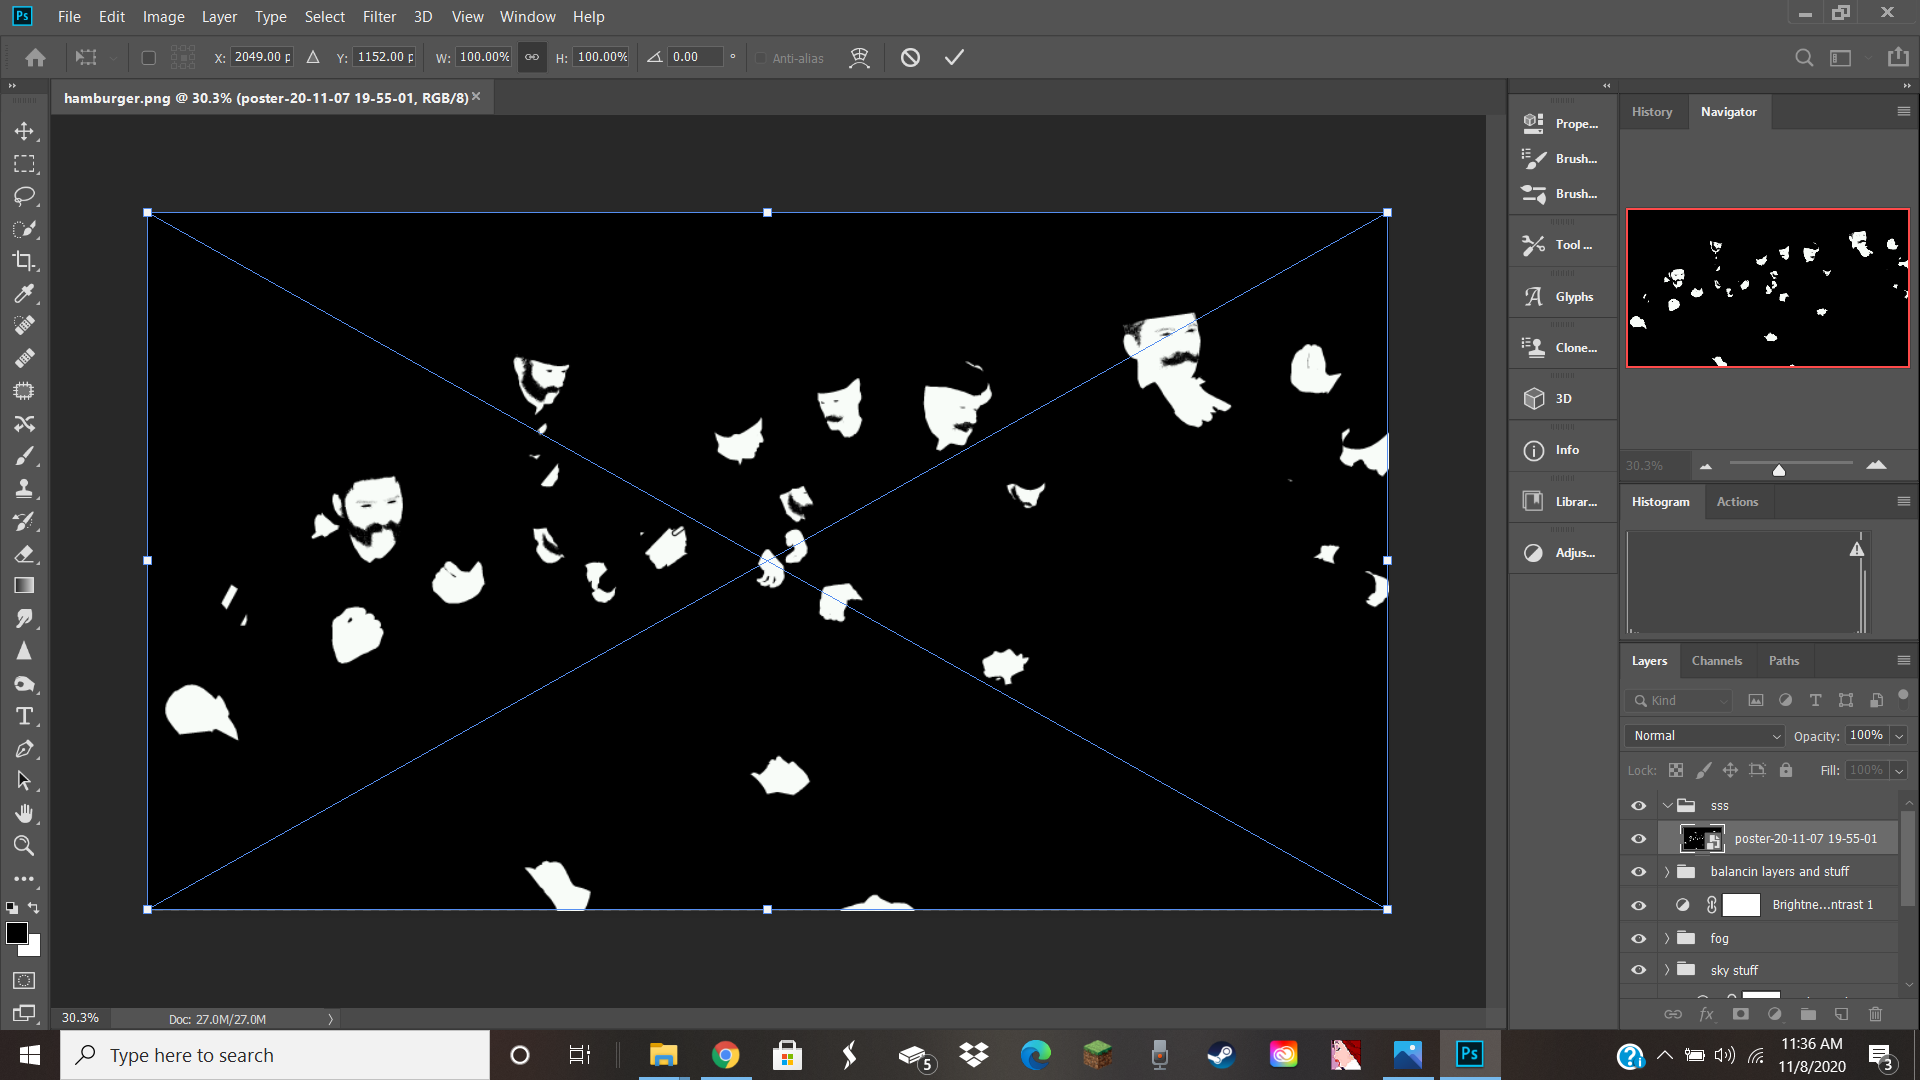Select the Horizontal Type tool
The height and width of the screenshot is (1080, 1920).
24,716
